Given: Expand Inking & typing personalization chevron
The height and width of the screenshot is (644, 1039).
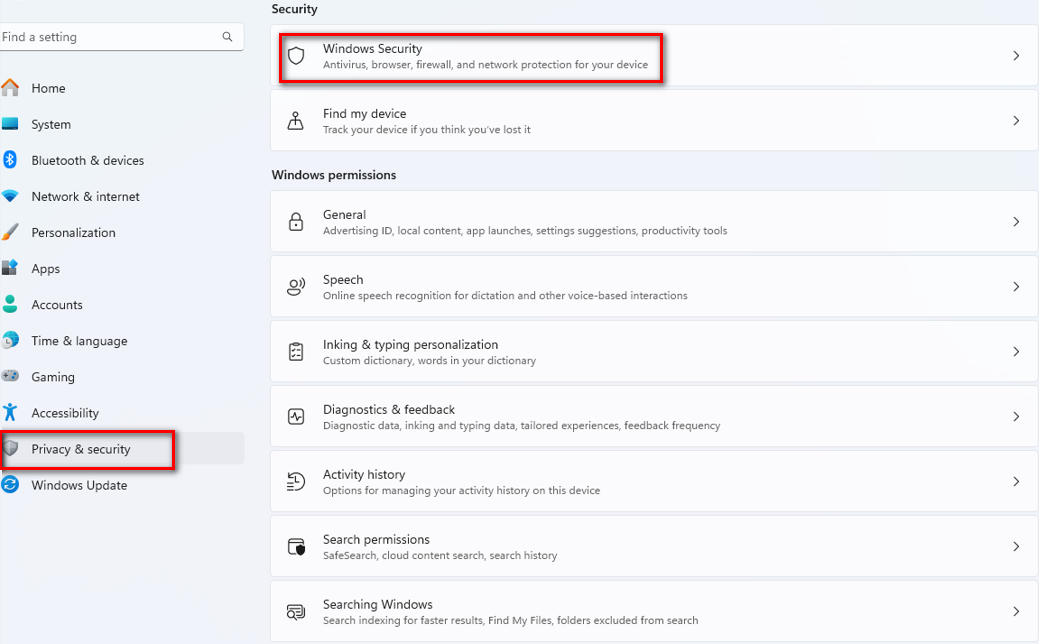Looking at the screenshot, I should point(1016,351).
